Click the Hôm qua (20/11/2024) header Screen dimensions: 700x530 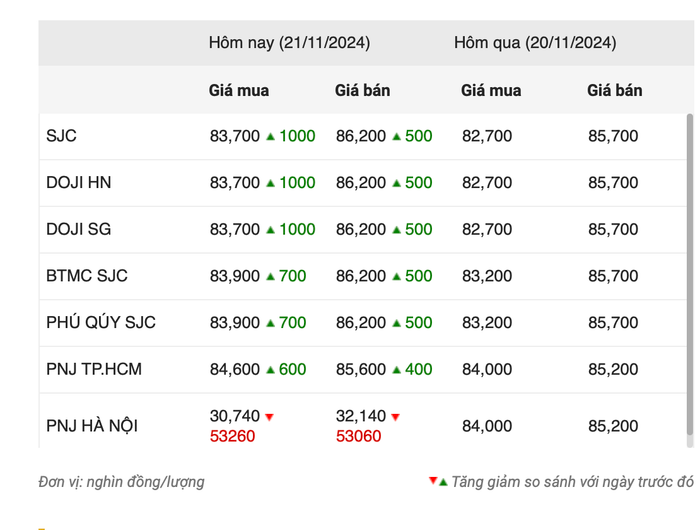click(535, 43)
